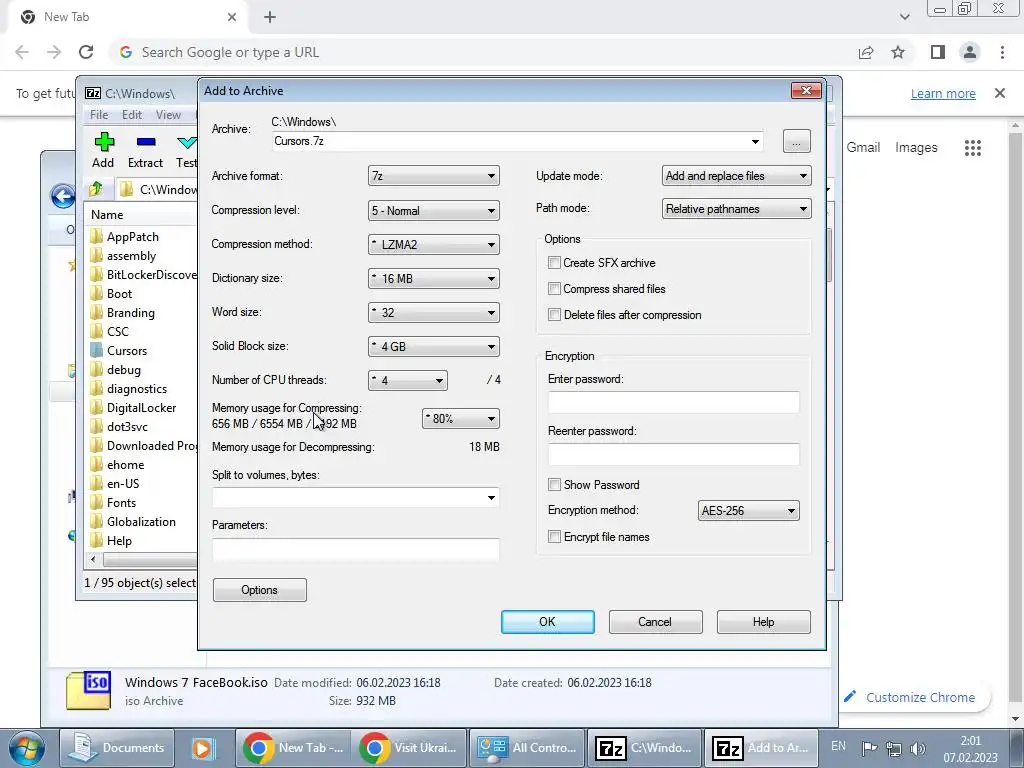Open Chrome profile avatar
This screenshot has width=1024, height=768.
coord(970,52)
